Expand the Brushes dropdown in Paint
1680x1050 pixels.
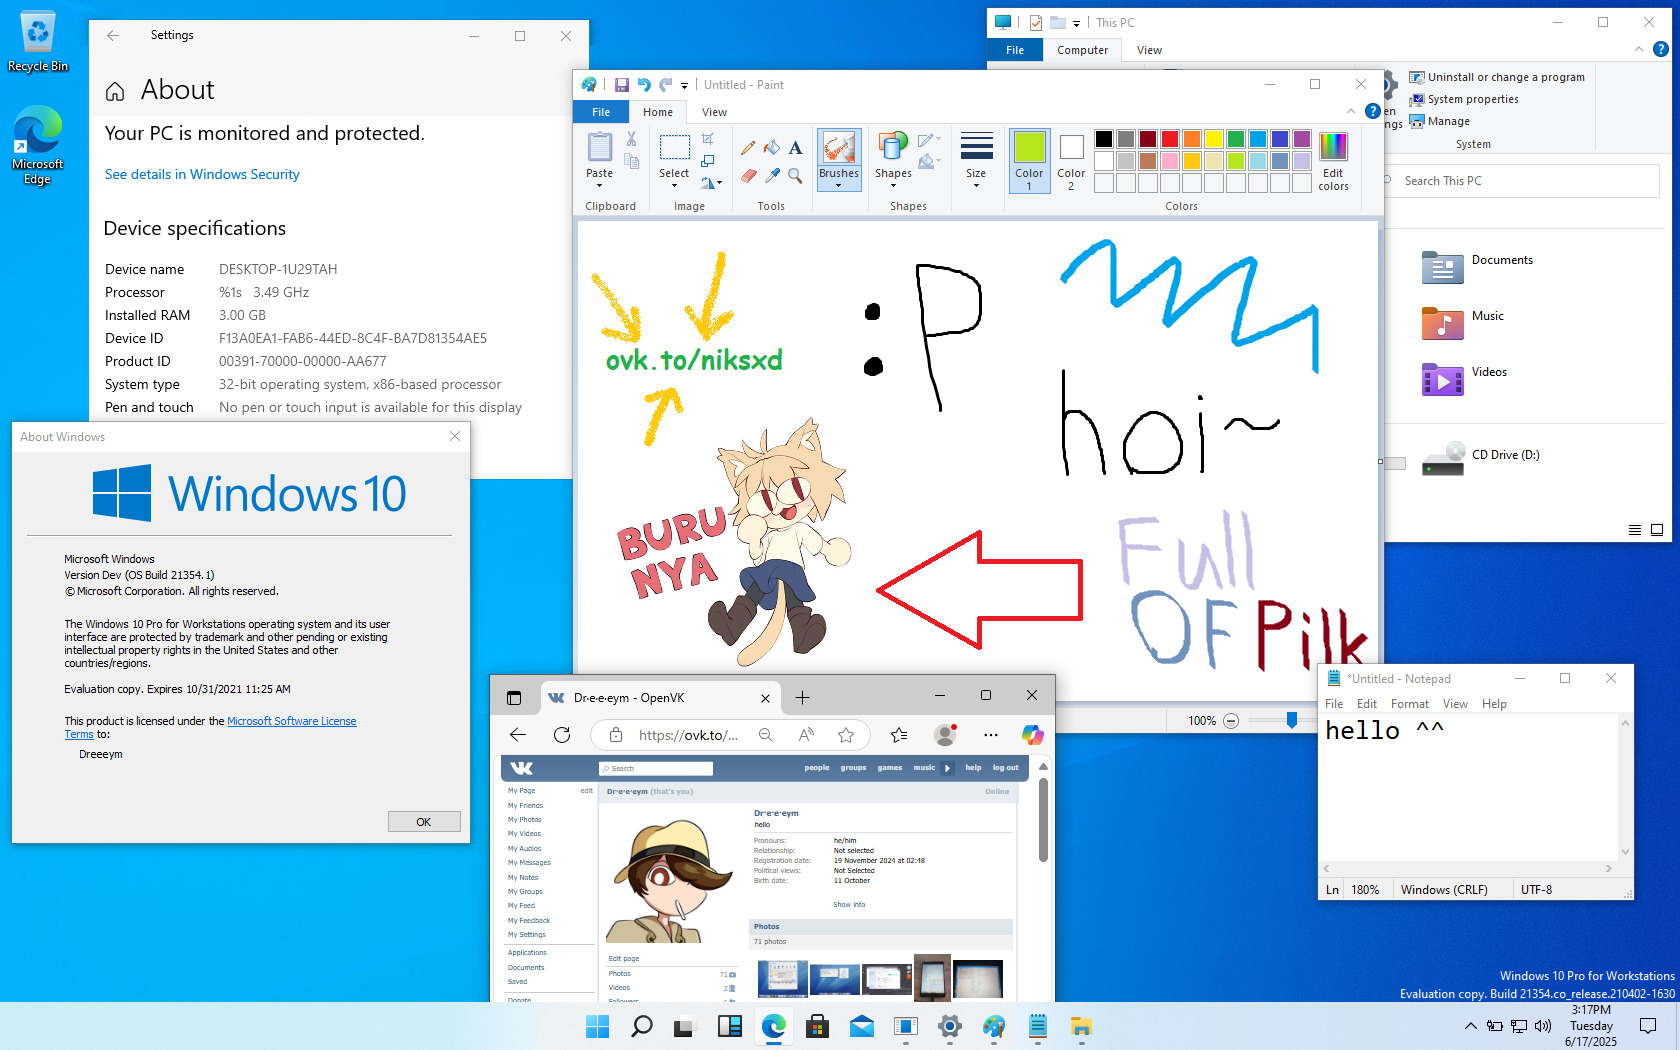[x=838, y=185]
